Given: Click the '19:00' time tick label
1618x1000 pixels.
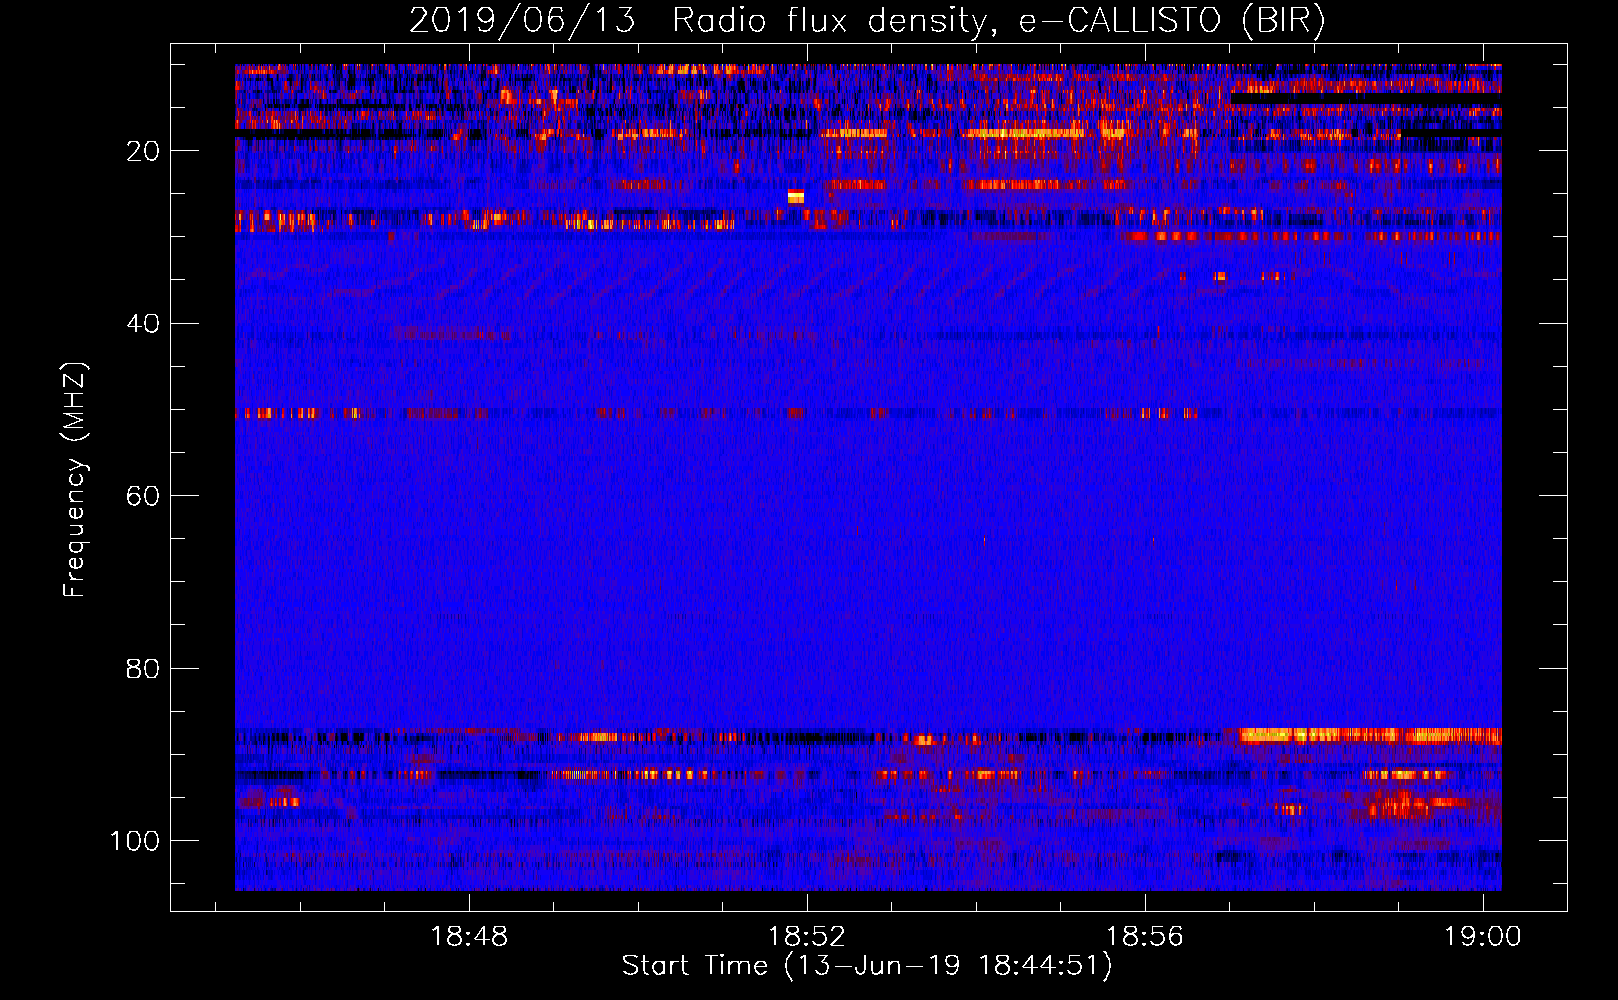Looking at the screenshot, I should coord(1482,937).
